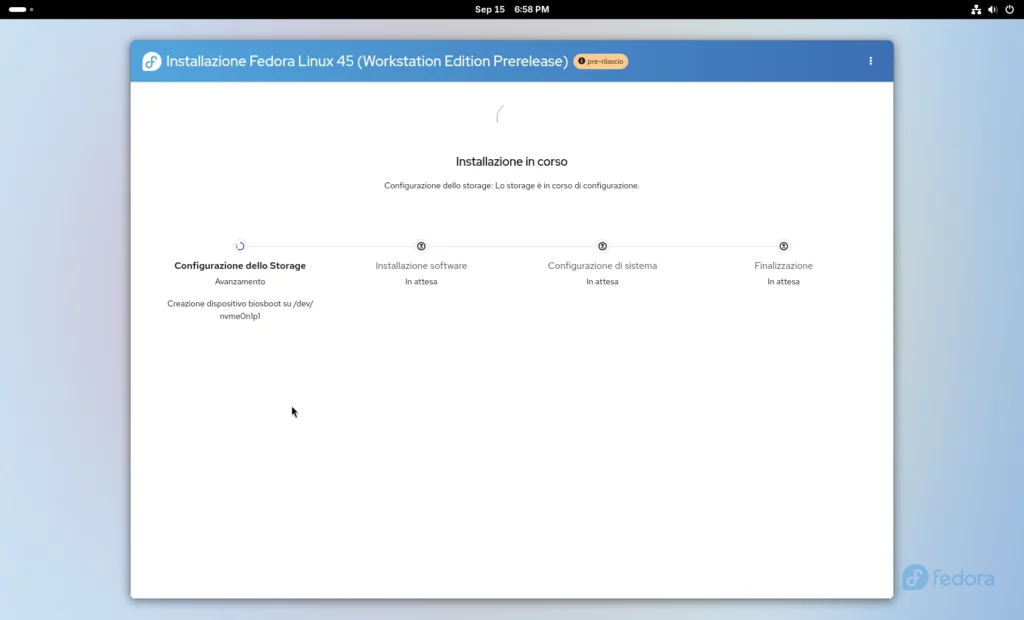Select the Configurazione di sistema step label
1024x620 pixels.
click(602, 265)
